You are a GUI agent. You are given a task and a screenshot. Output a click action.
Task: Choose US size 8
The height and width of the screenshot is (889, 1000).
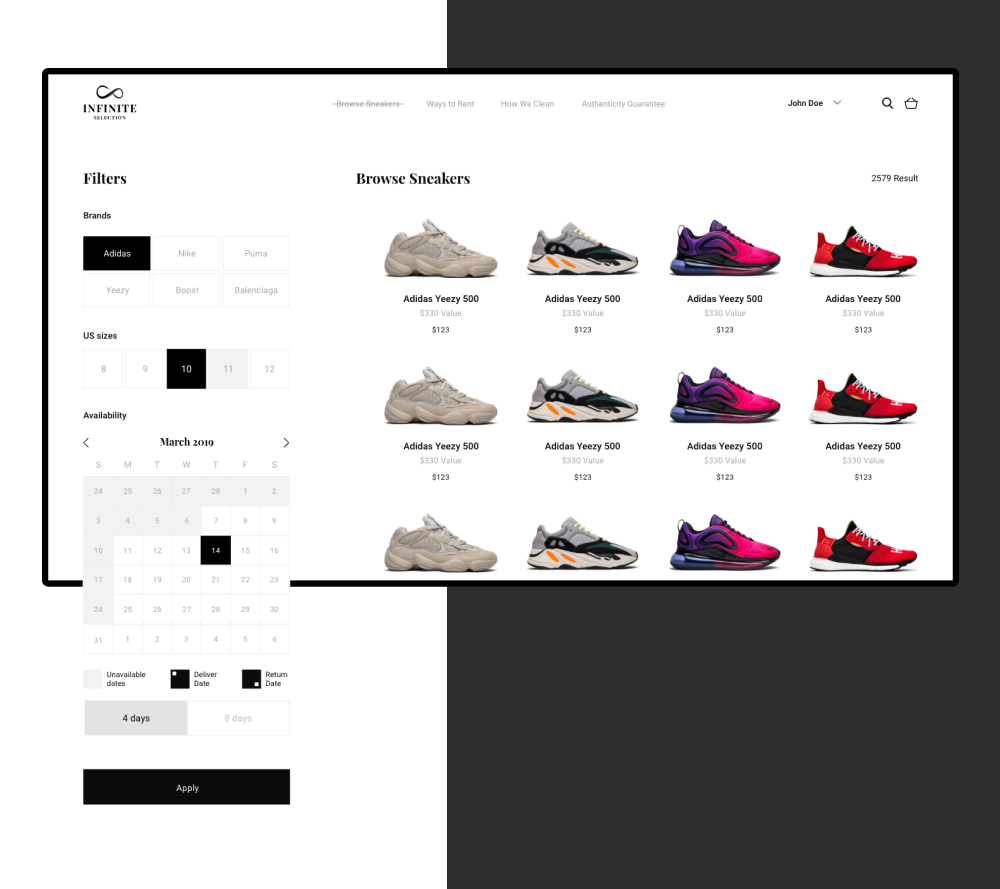click(103, 369)
